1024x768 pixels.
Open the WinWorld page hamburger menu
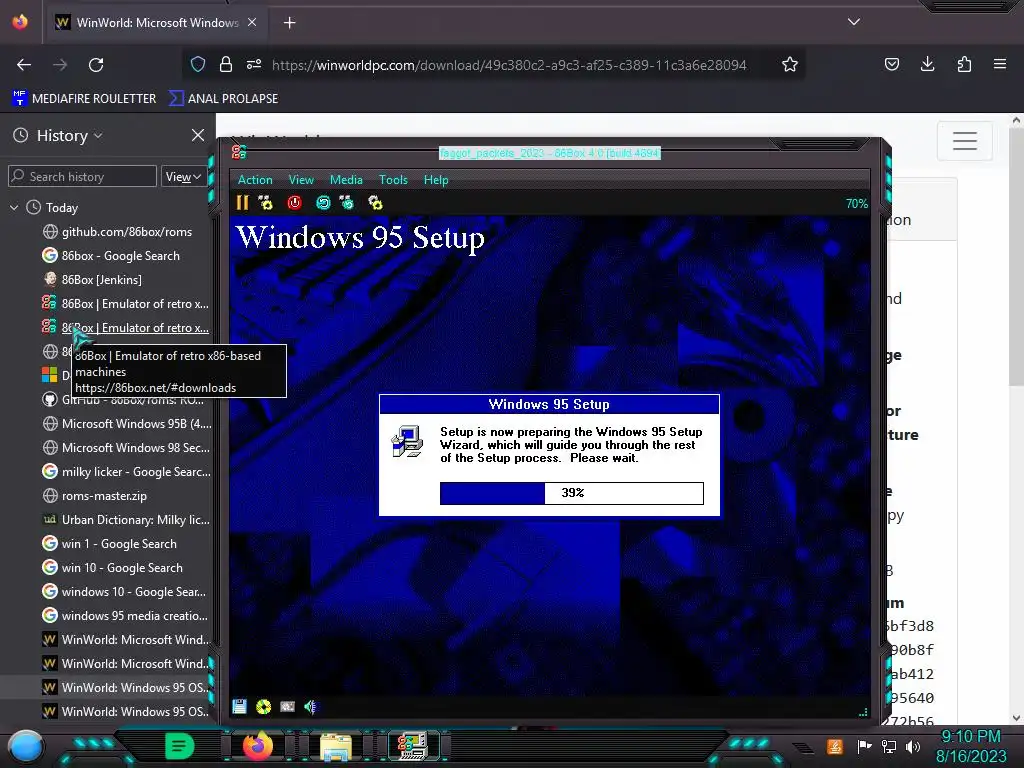965,140
